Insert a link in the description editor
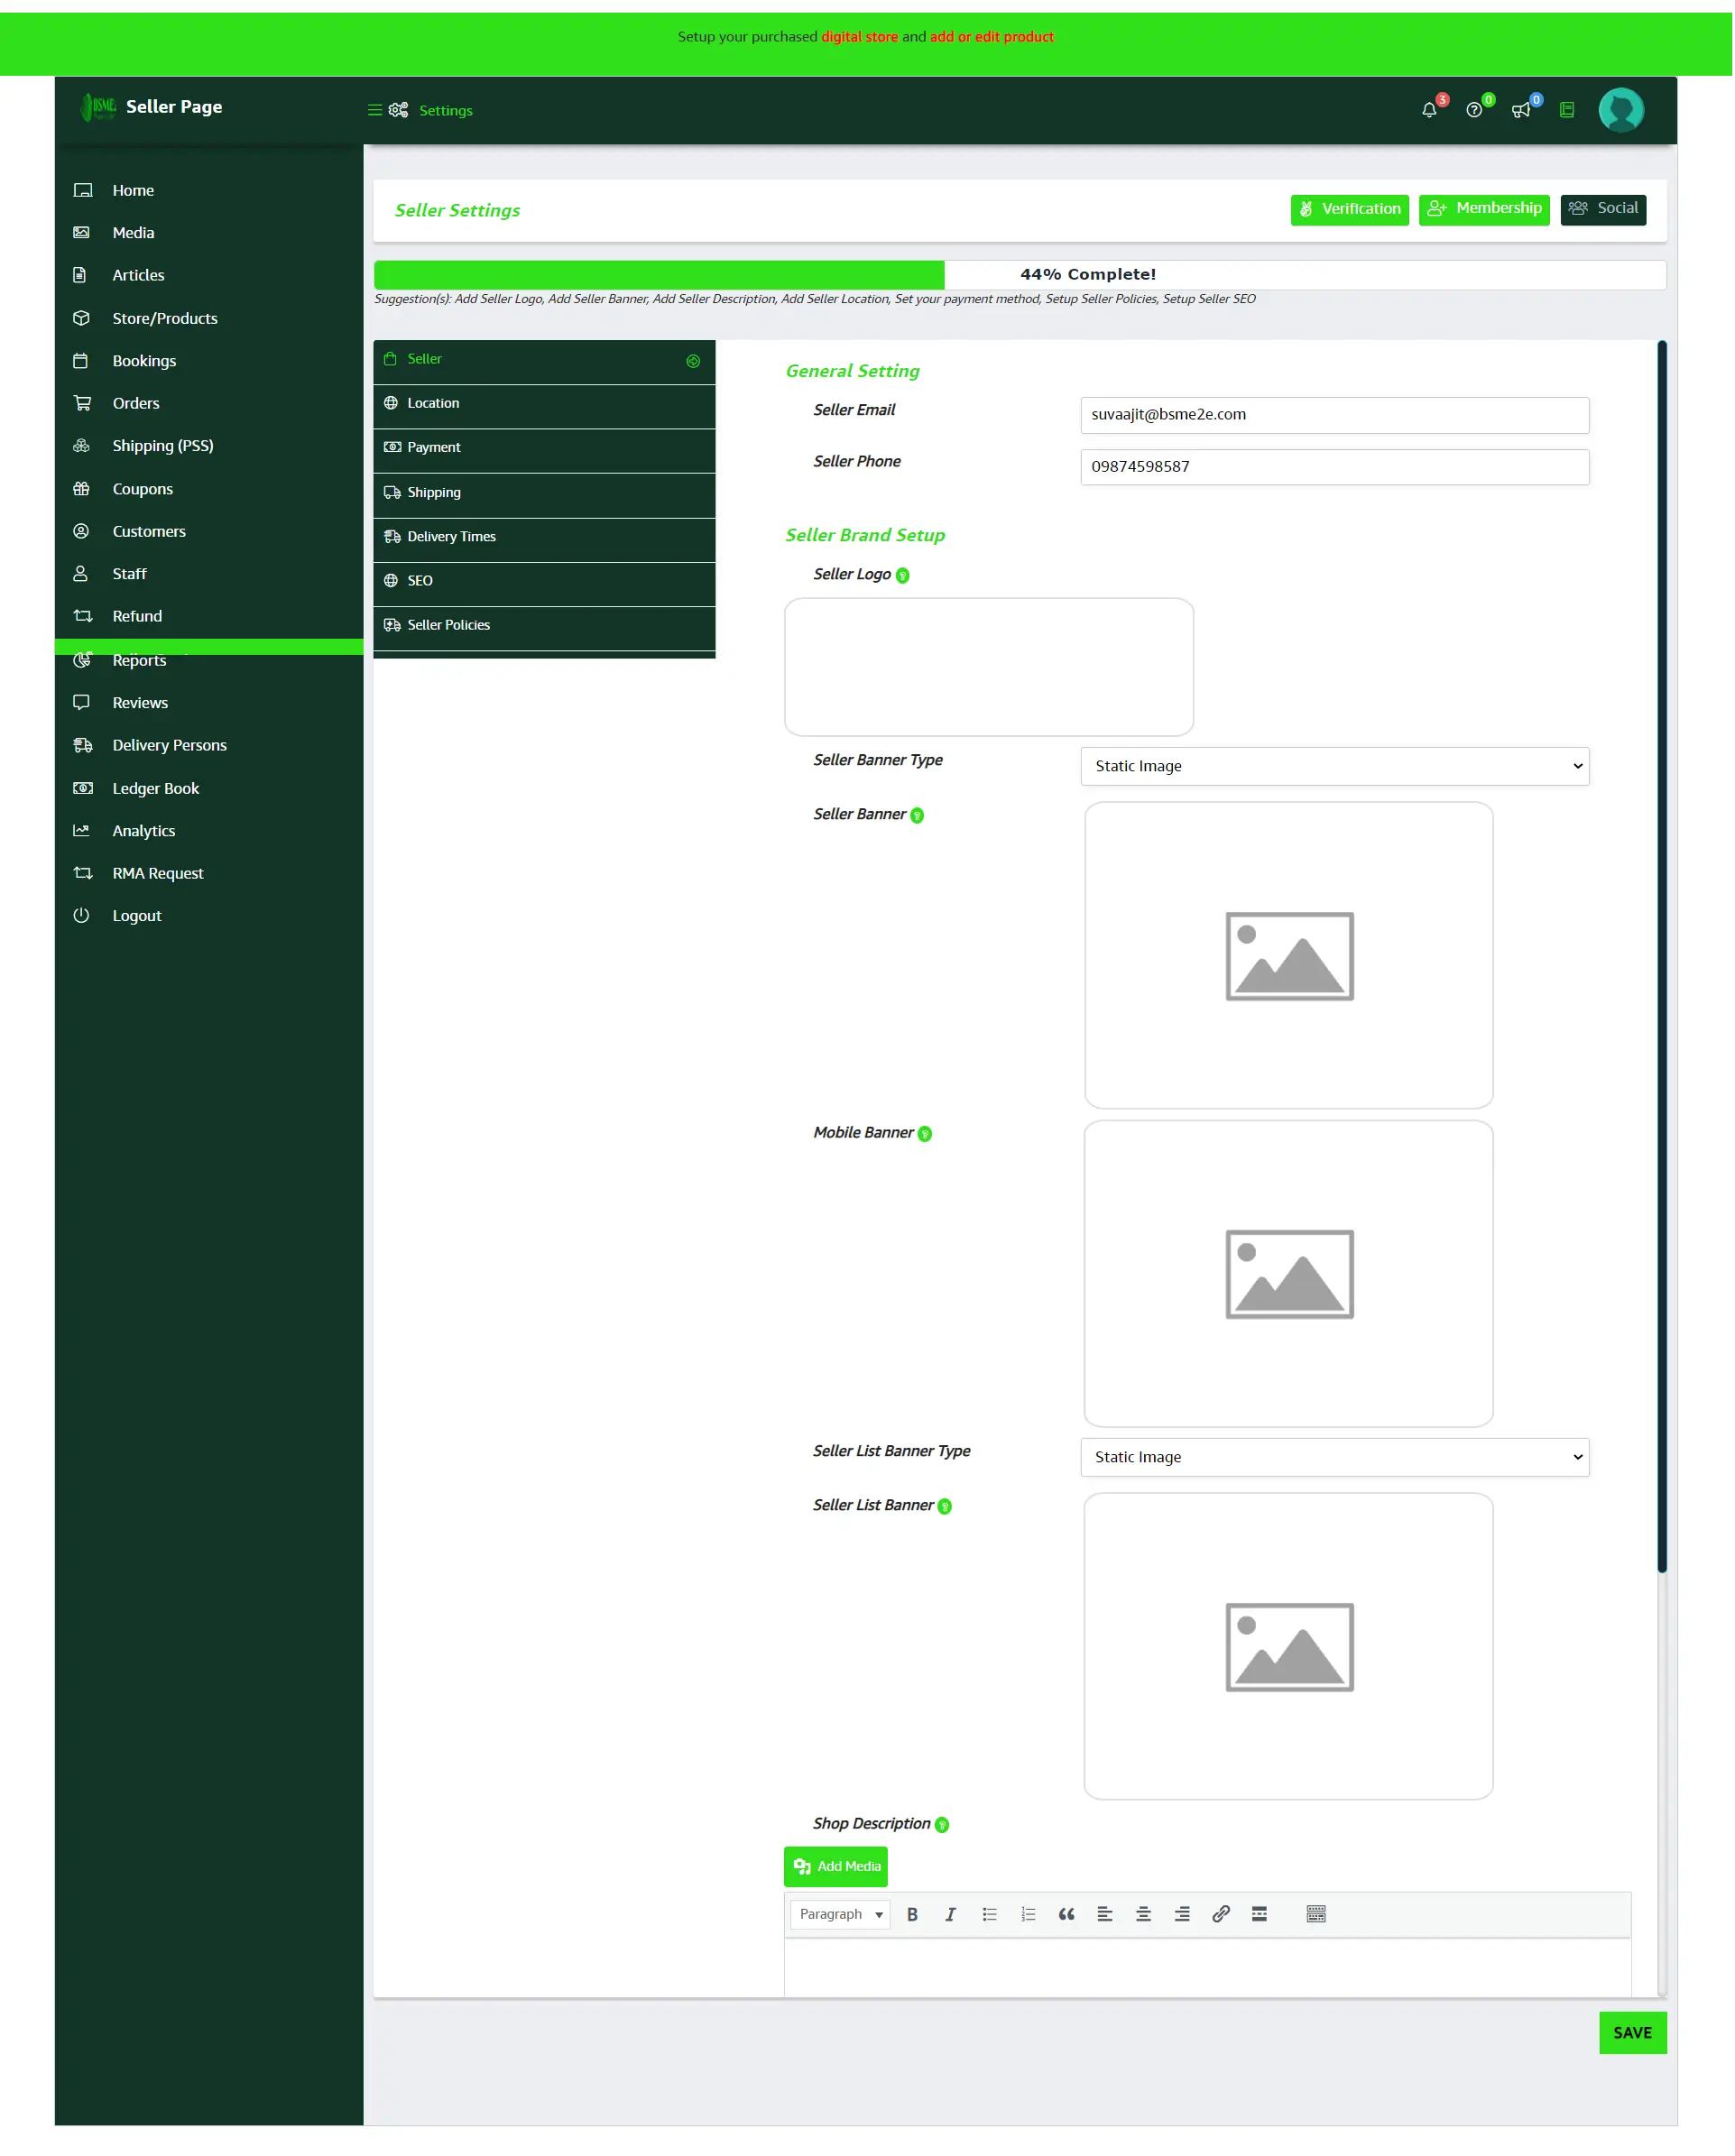The height and width of the screenshot is (2156, 1735). (1221, 1914)
